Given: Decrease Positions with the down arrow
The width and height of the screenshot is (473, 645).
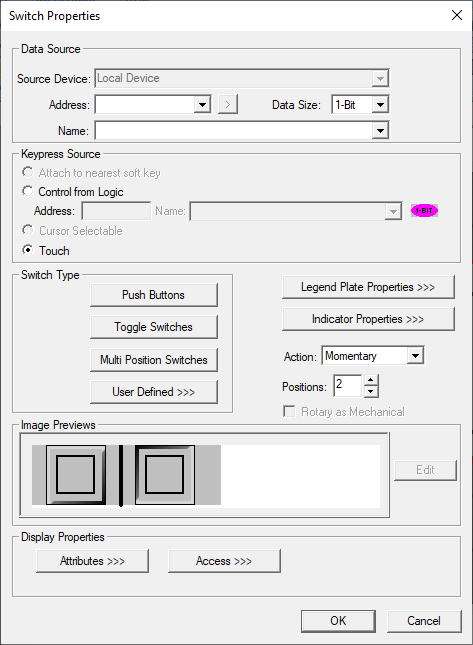Looking at the screenshot, I should tap(371, 391).
